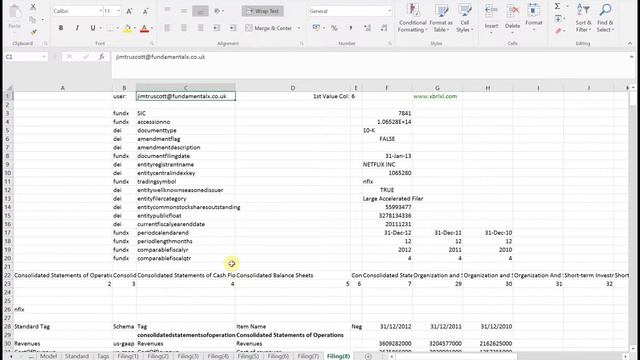Open the www.xbrlxl.com link

pyautogui.click(x=435, y=96)
